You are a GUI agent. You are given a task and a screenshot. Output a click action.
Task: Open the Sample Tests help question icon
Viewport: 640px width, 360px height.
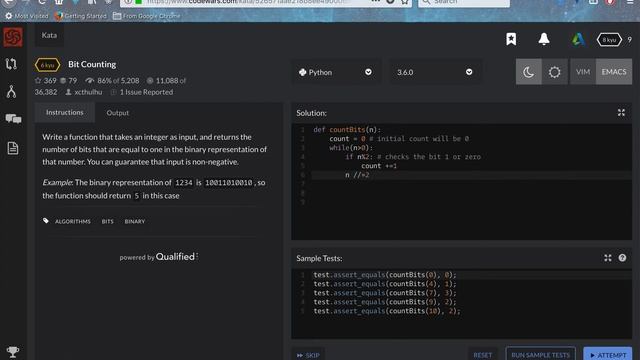coord(622,258)
